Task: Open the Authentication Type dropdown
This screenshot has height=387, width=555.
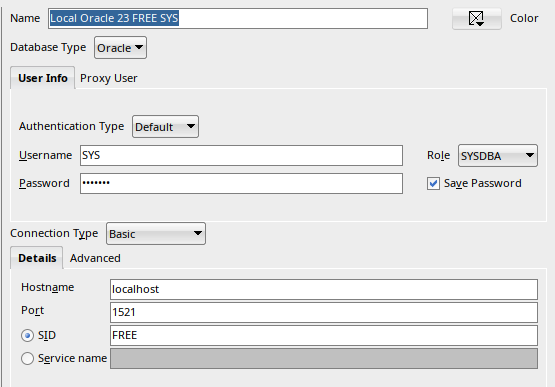Action: [165, 126]
